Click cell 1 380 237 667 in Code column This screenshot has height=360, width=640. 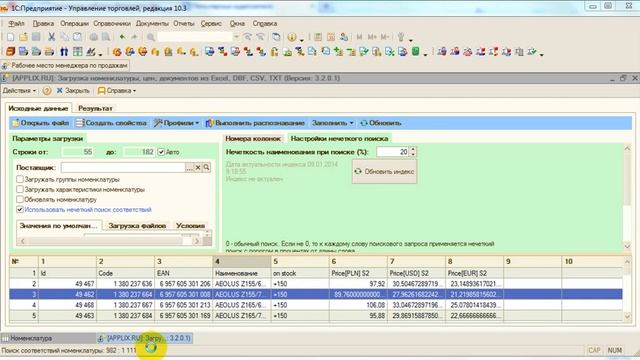tap(125, 305)
